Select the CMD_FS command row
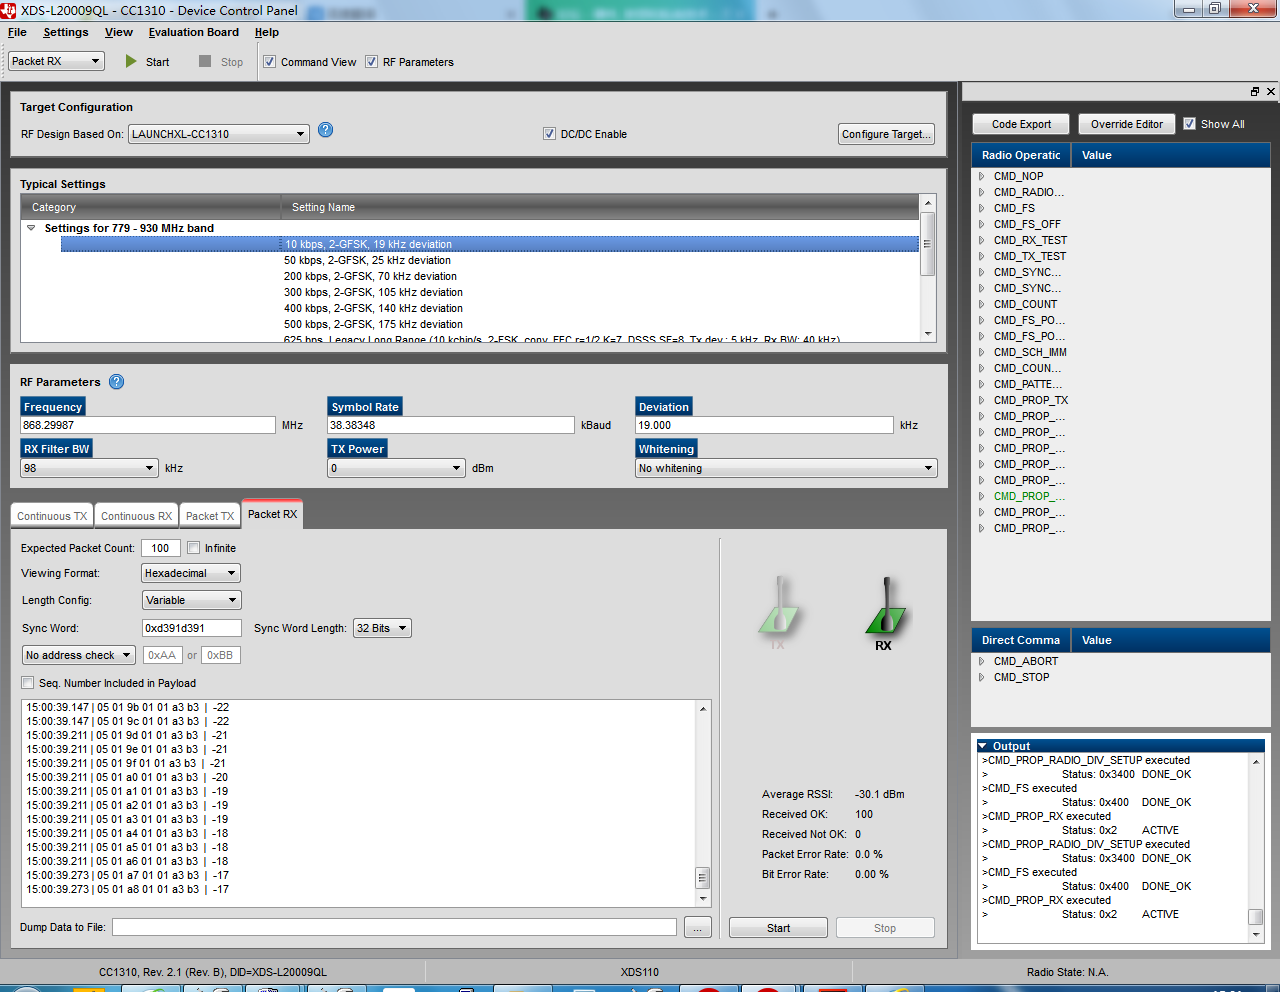 1014,208
